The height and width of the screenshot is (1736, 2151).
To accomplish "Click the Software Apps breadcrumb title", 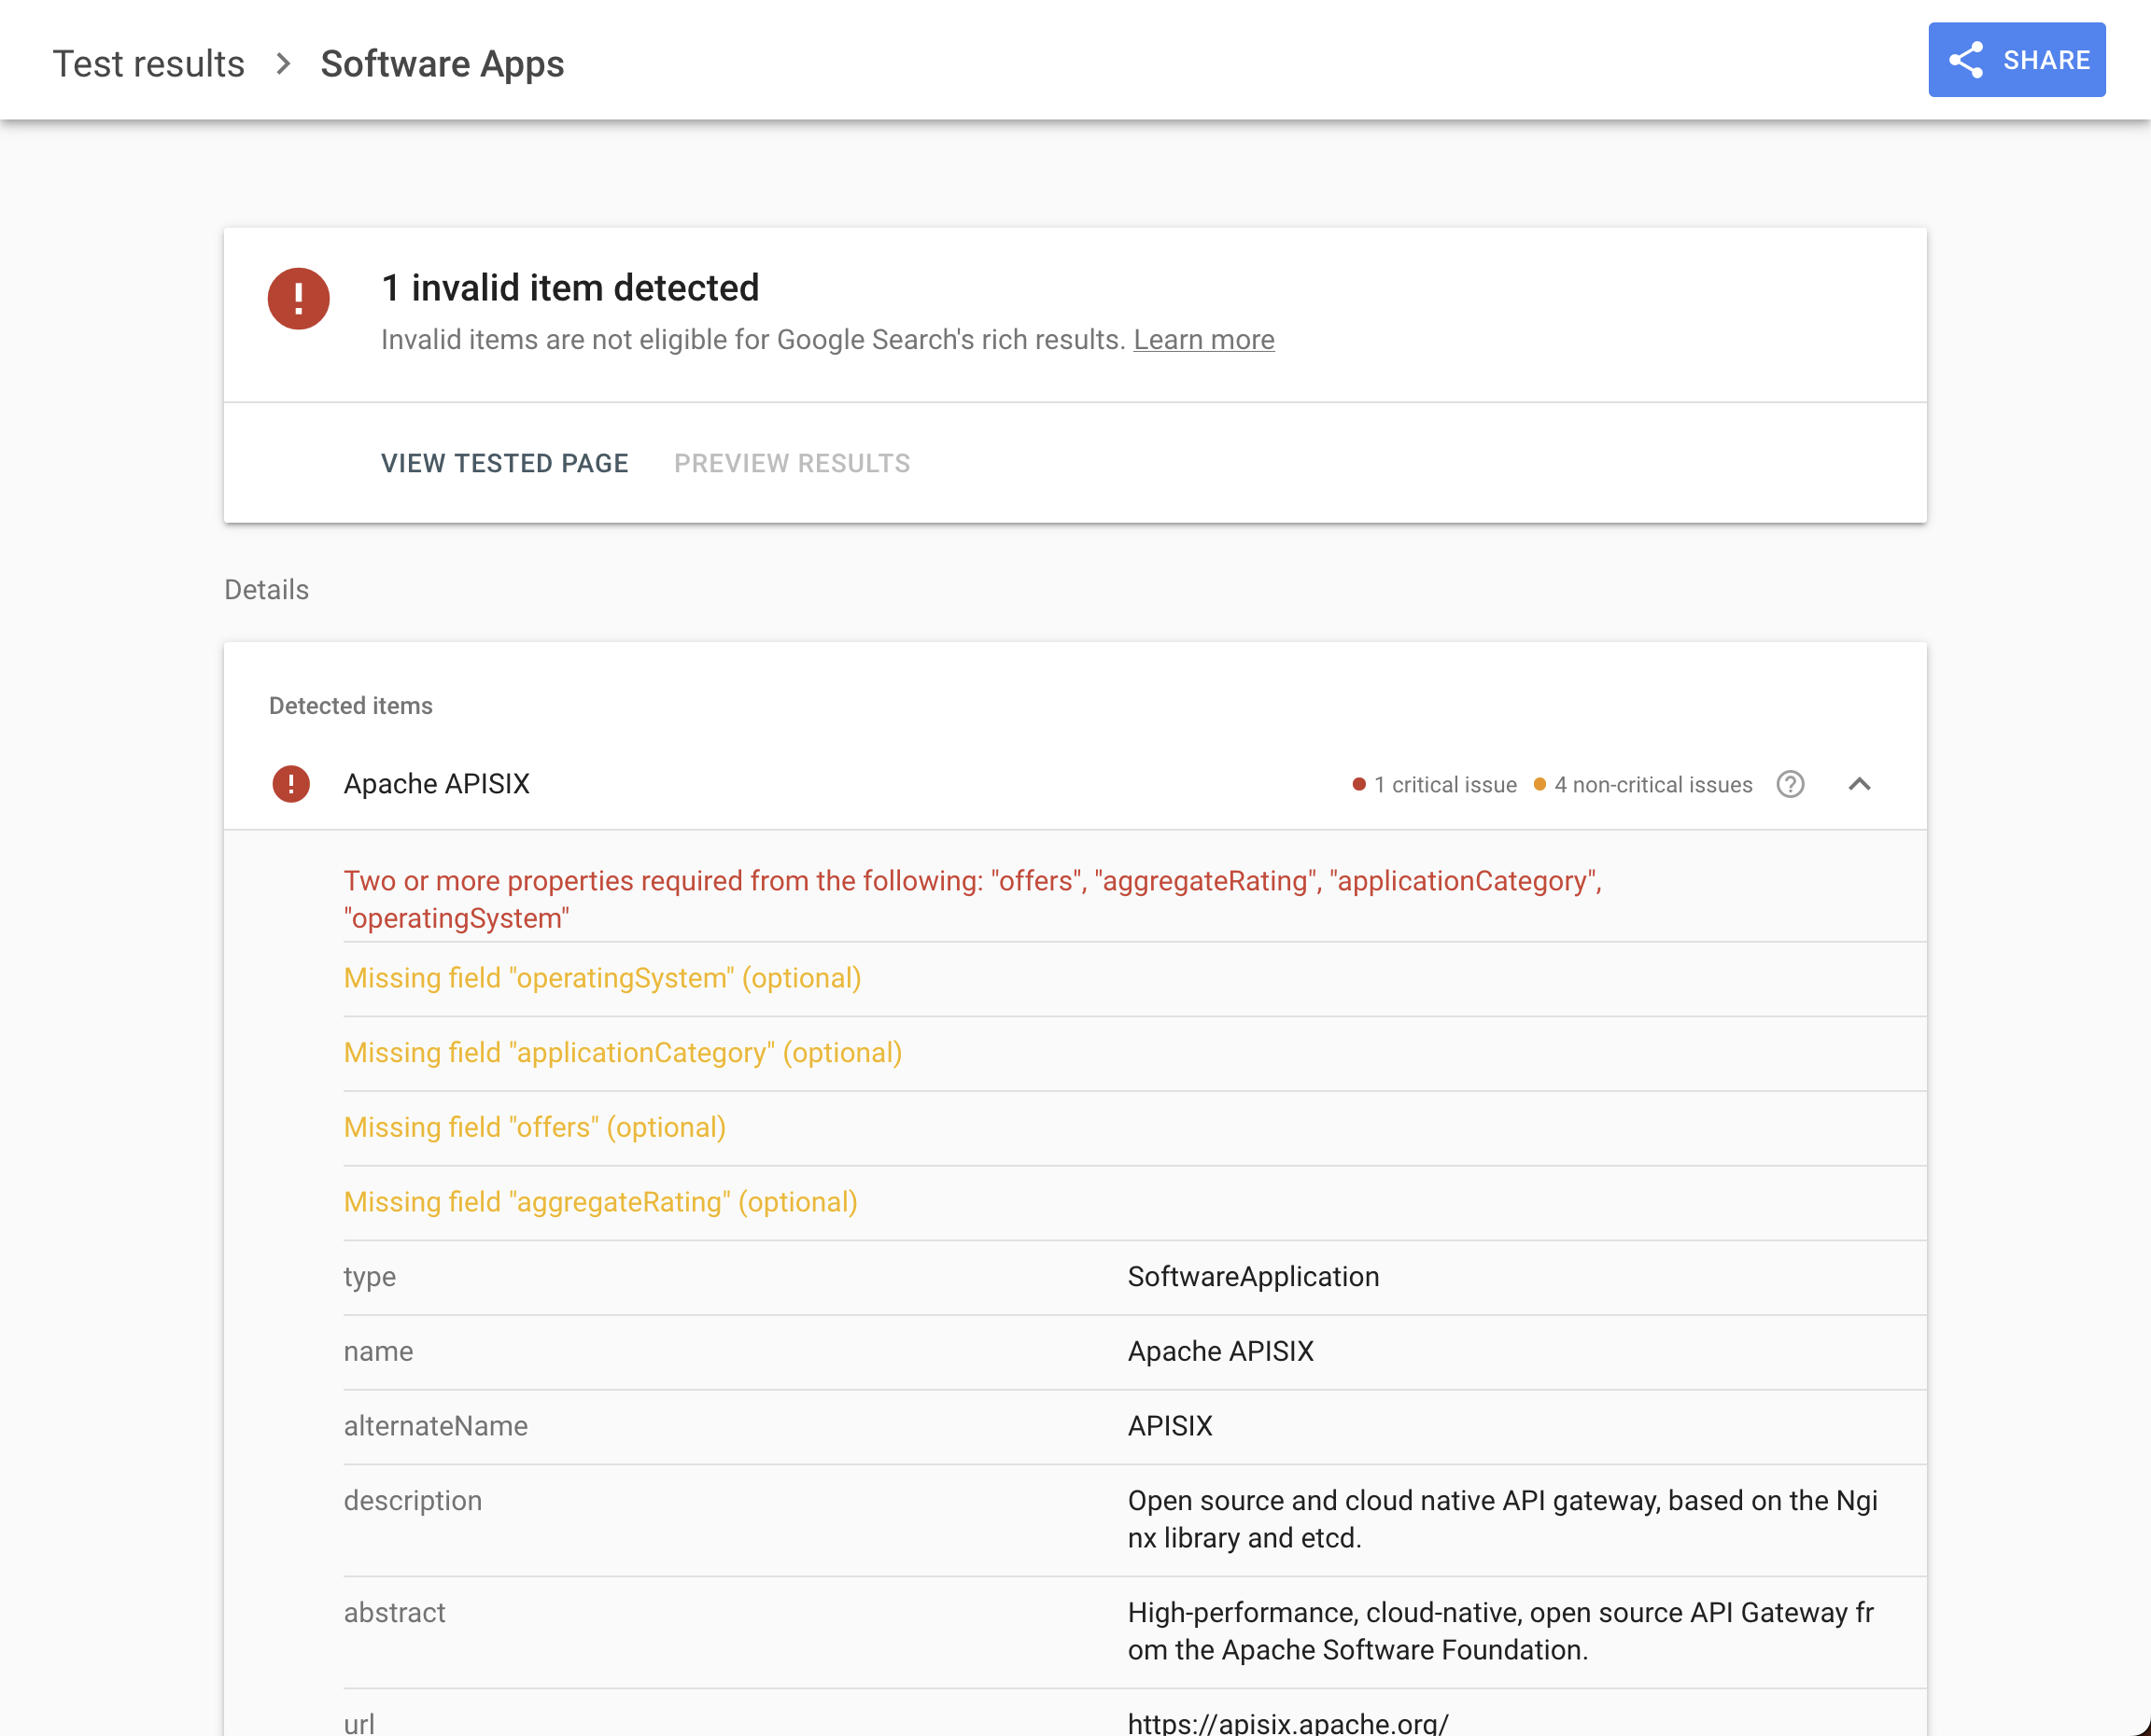I will click(x=442, y=64).
